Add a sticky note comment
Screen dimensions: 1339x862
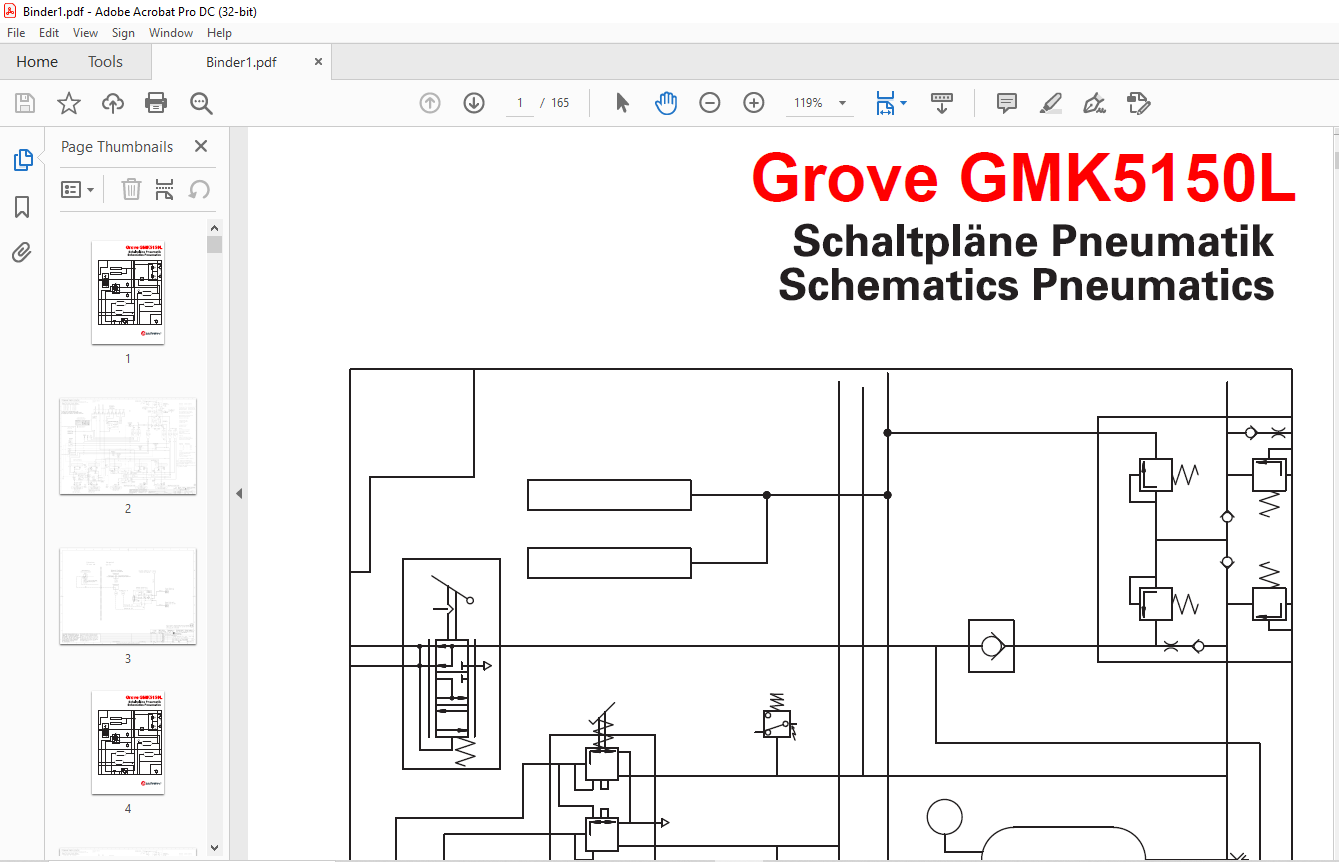(x=1007, y=103)
